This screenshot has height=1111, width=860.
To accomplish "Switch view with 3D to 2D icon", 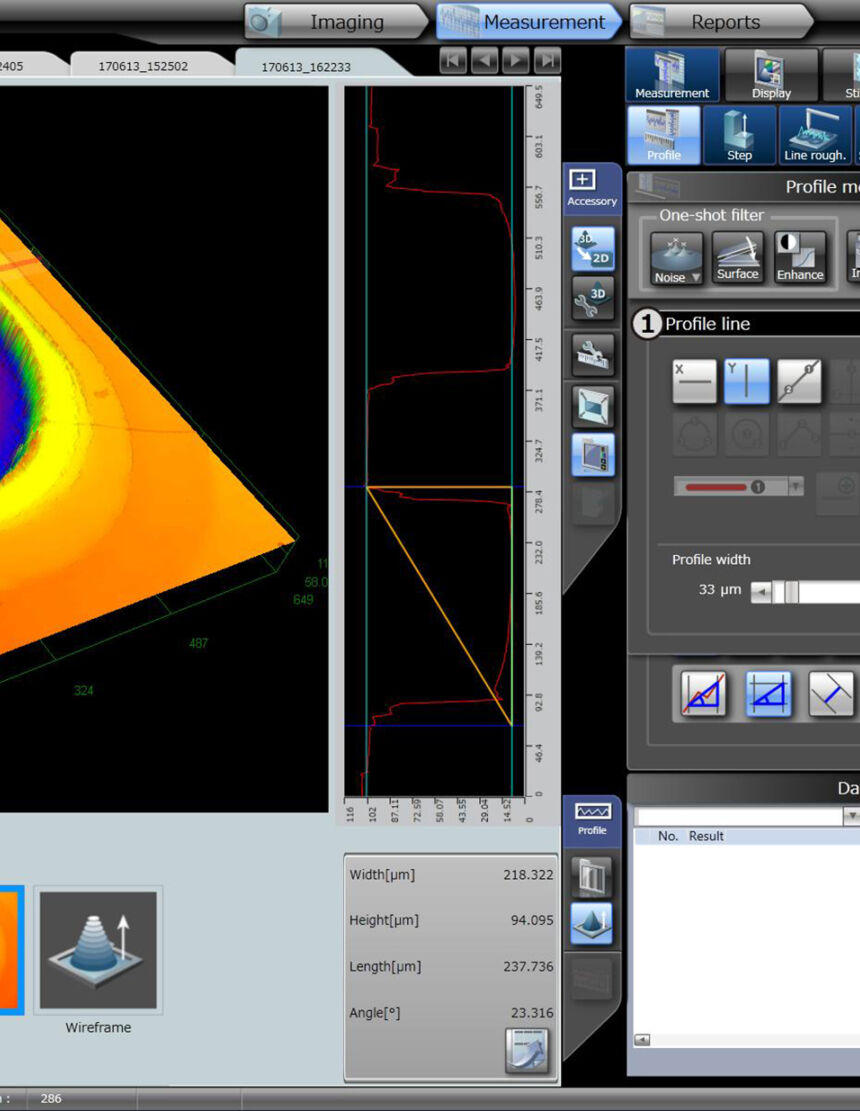I will 593,249.
